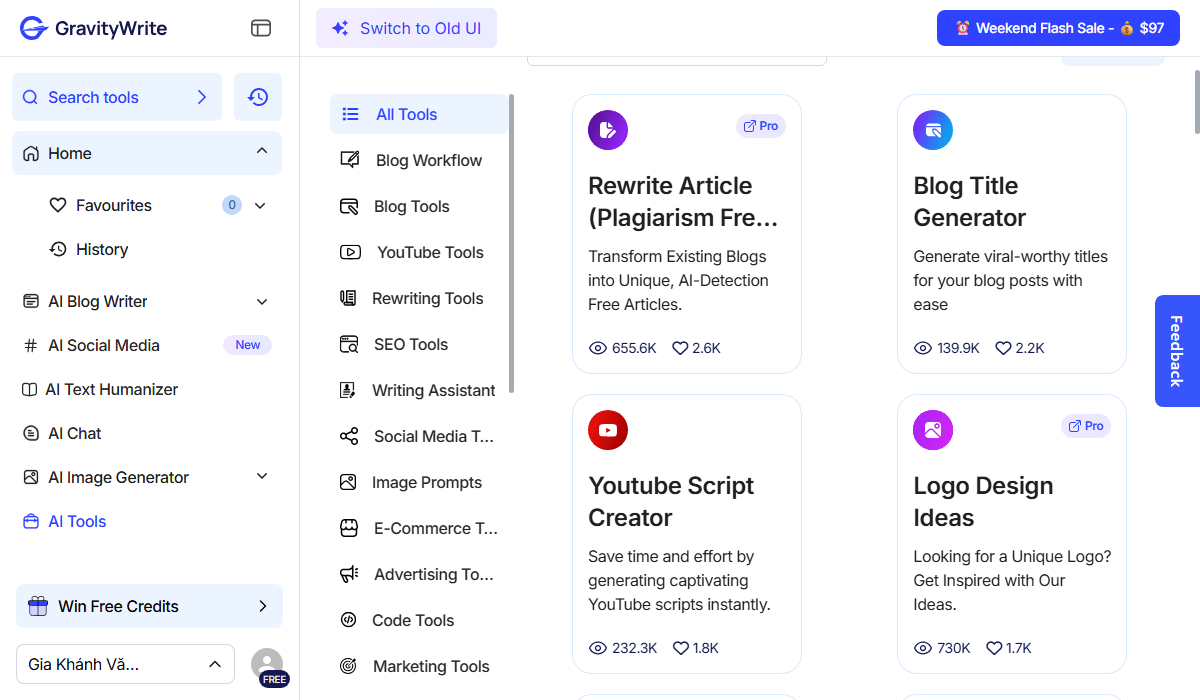Toggle the sidebar panel layout icon
Screen dimensions: 1200x700
261,28
